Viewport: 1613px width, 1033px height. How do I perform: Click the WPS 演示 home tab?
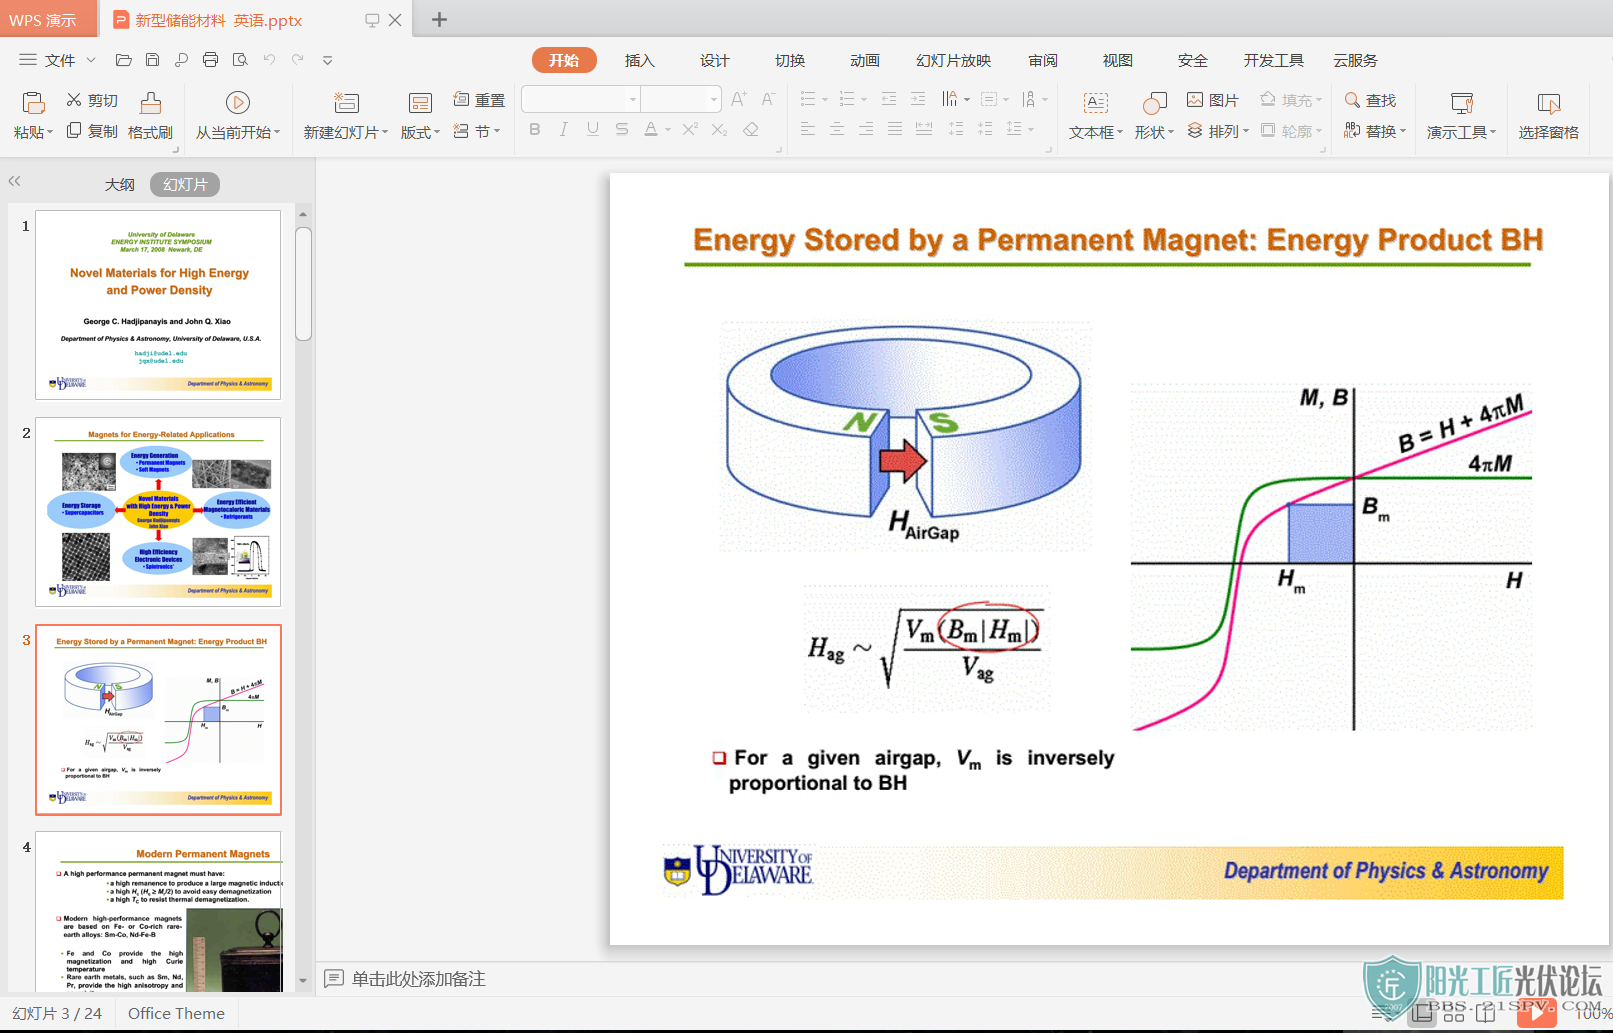(48, 19)
